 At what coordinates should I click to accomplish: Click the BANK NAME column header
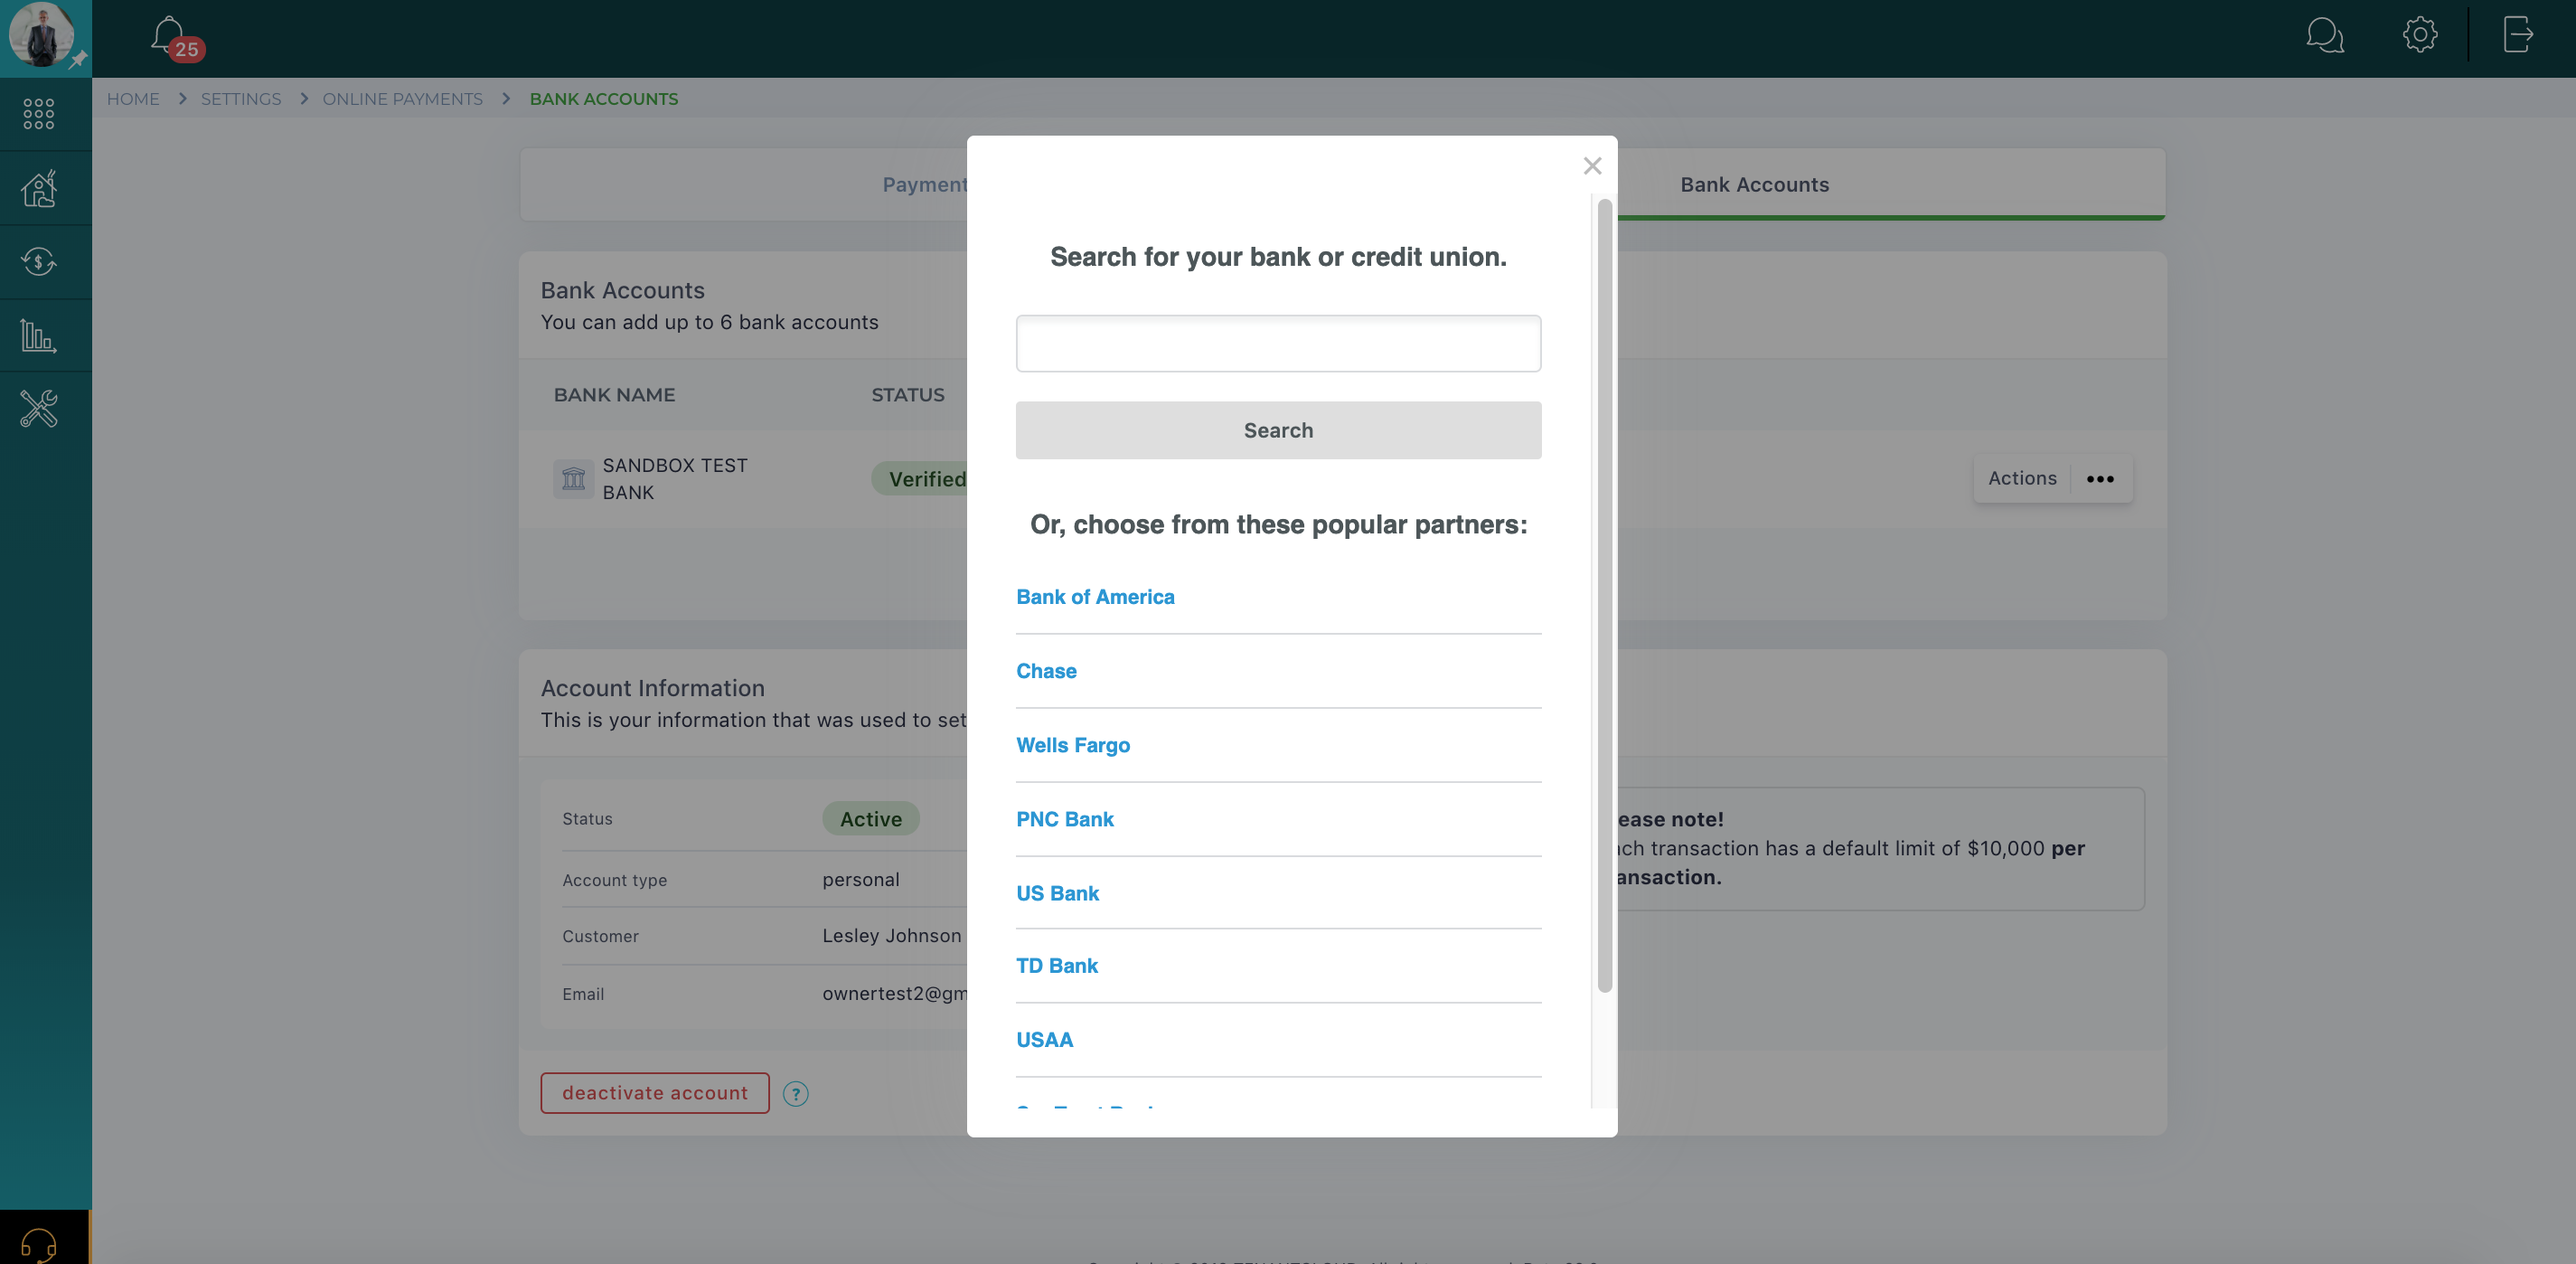614,395
